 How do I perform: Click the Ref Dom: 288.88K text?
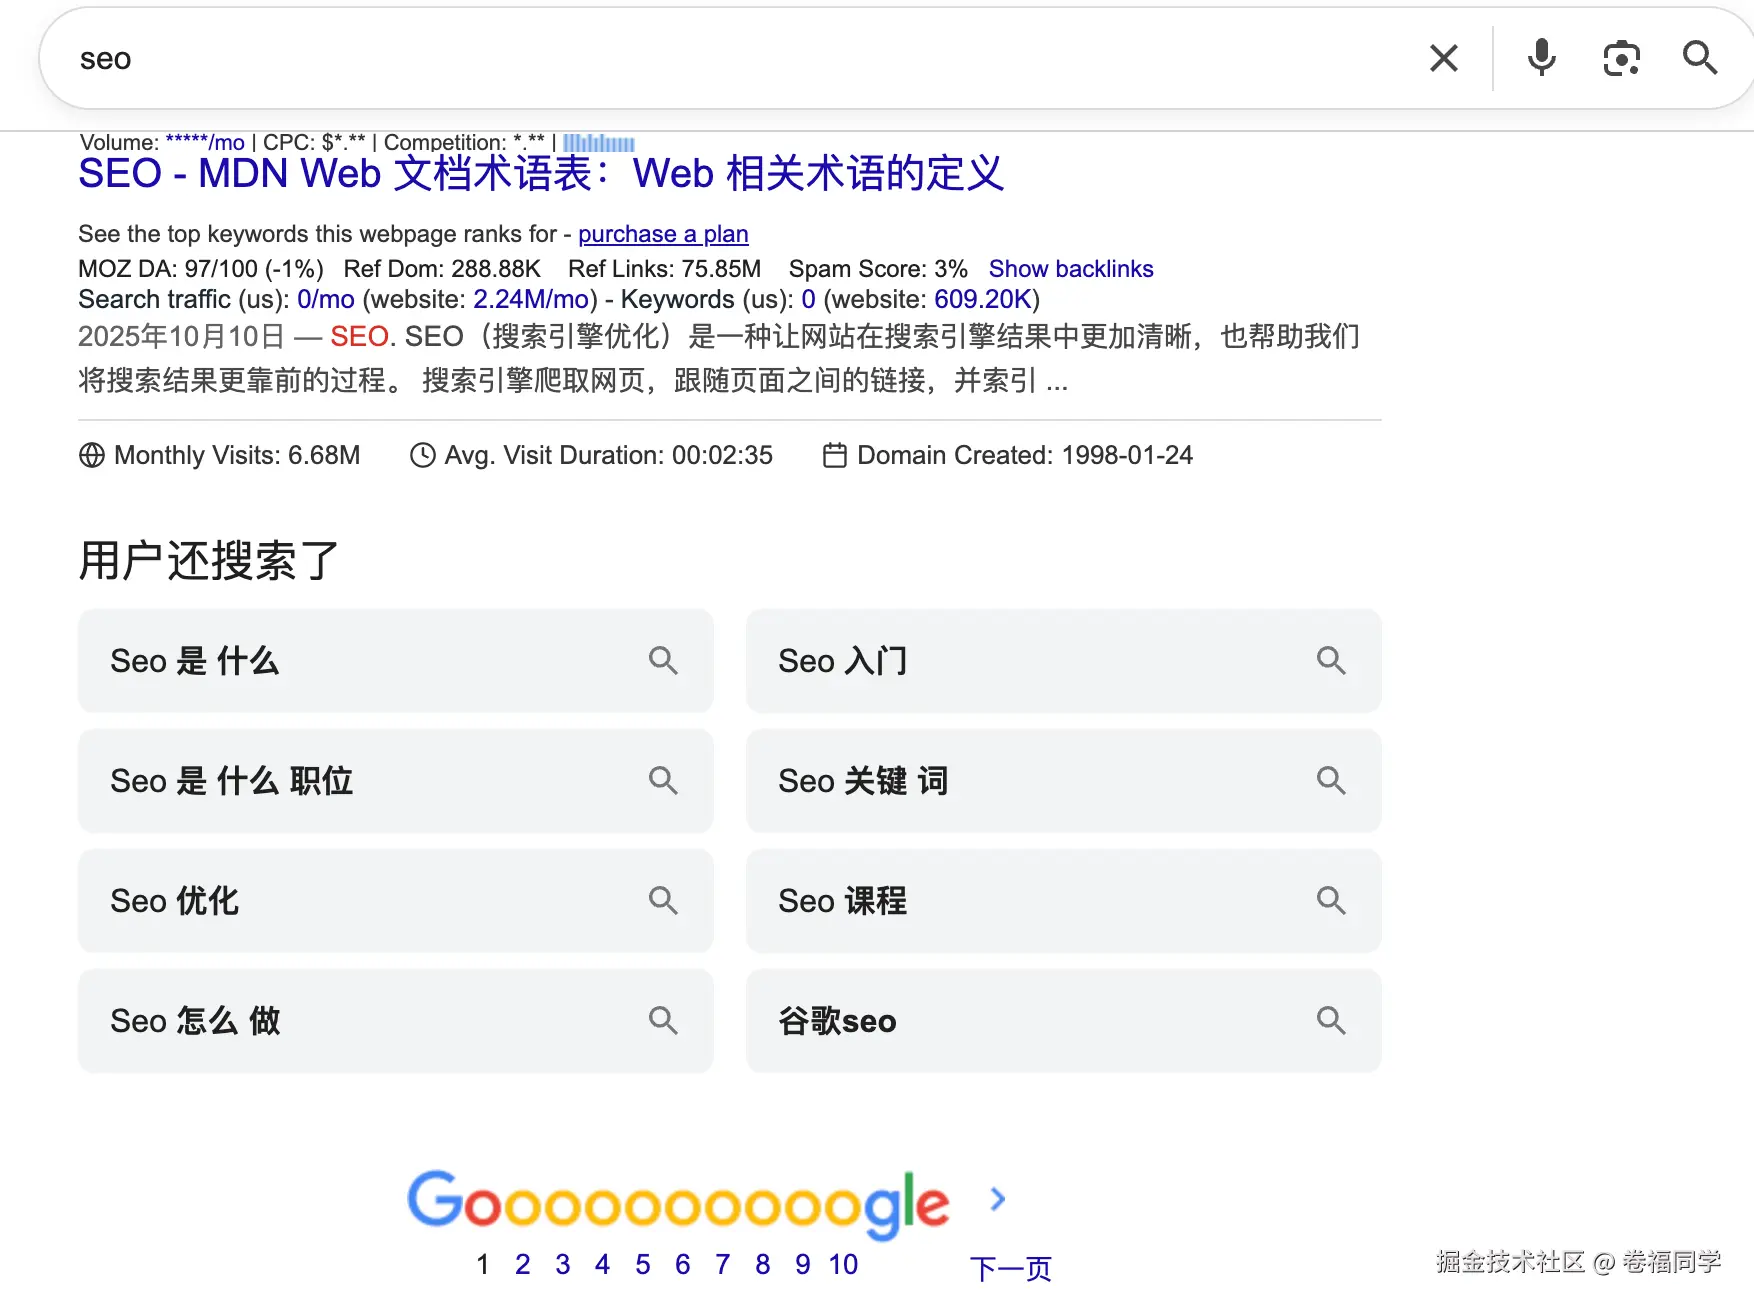442,269
